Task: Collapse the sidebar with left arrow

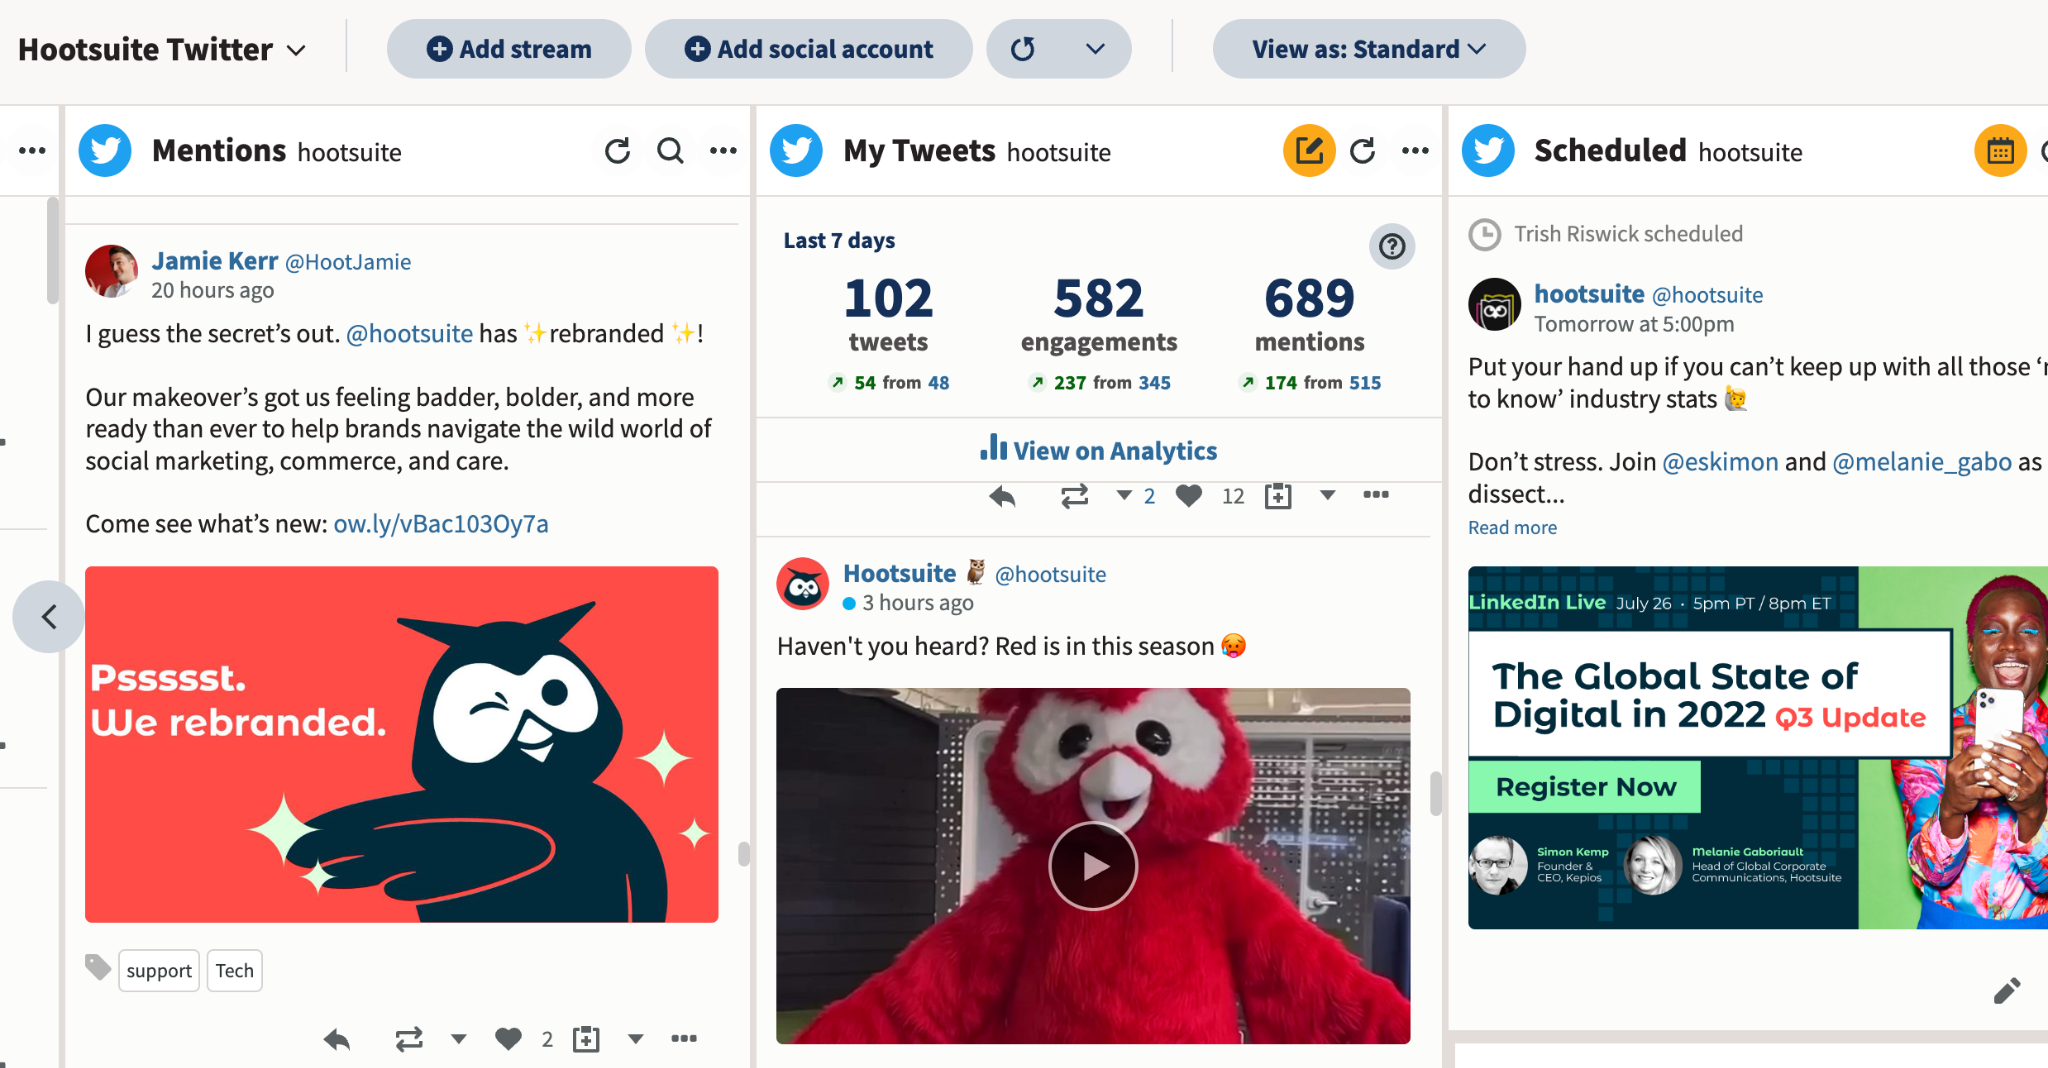Action: tap(48, 617)
